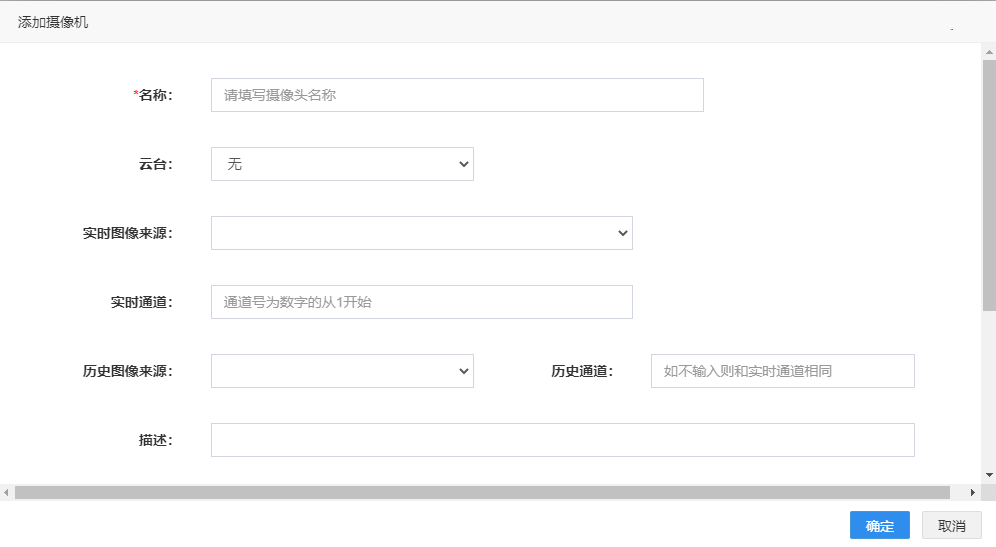Click the 实时通道 label
Viewport: 996px width, 547px height.
pos(142,302)
